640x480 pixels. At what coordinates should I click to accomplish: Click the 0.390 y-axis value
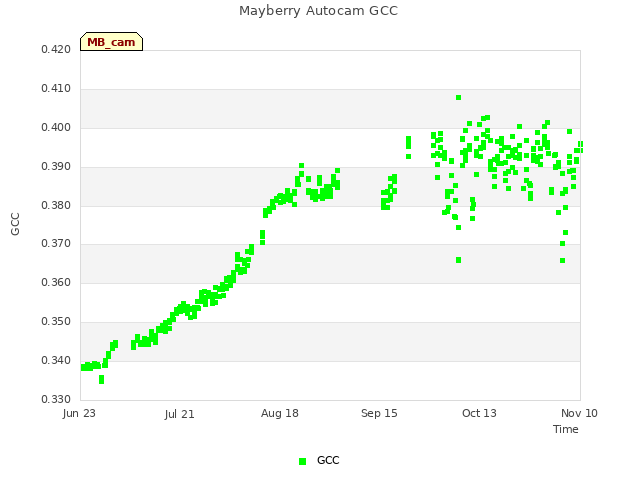click(56, 167)
